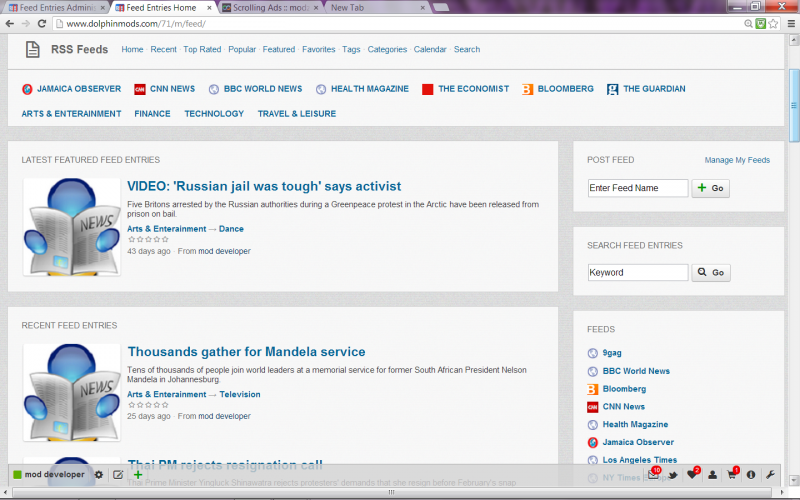Screen dimensions: 800x500
Task: Click in the Enter Feed Name field
Action: tap(638, 188)
